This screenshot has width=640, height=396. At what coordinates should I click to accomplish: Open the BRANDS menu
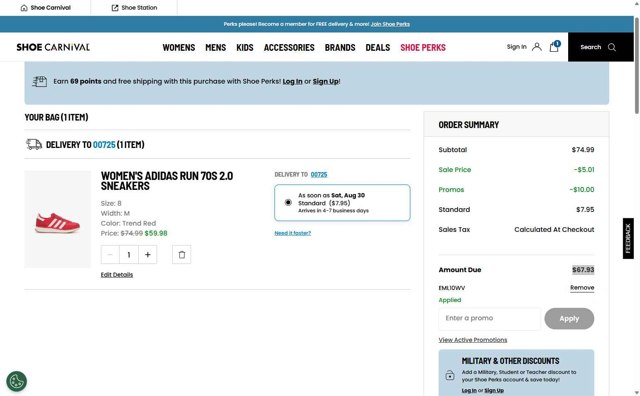pos(340,47)
